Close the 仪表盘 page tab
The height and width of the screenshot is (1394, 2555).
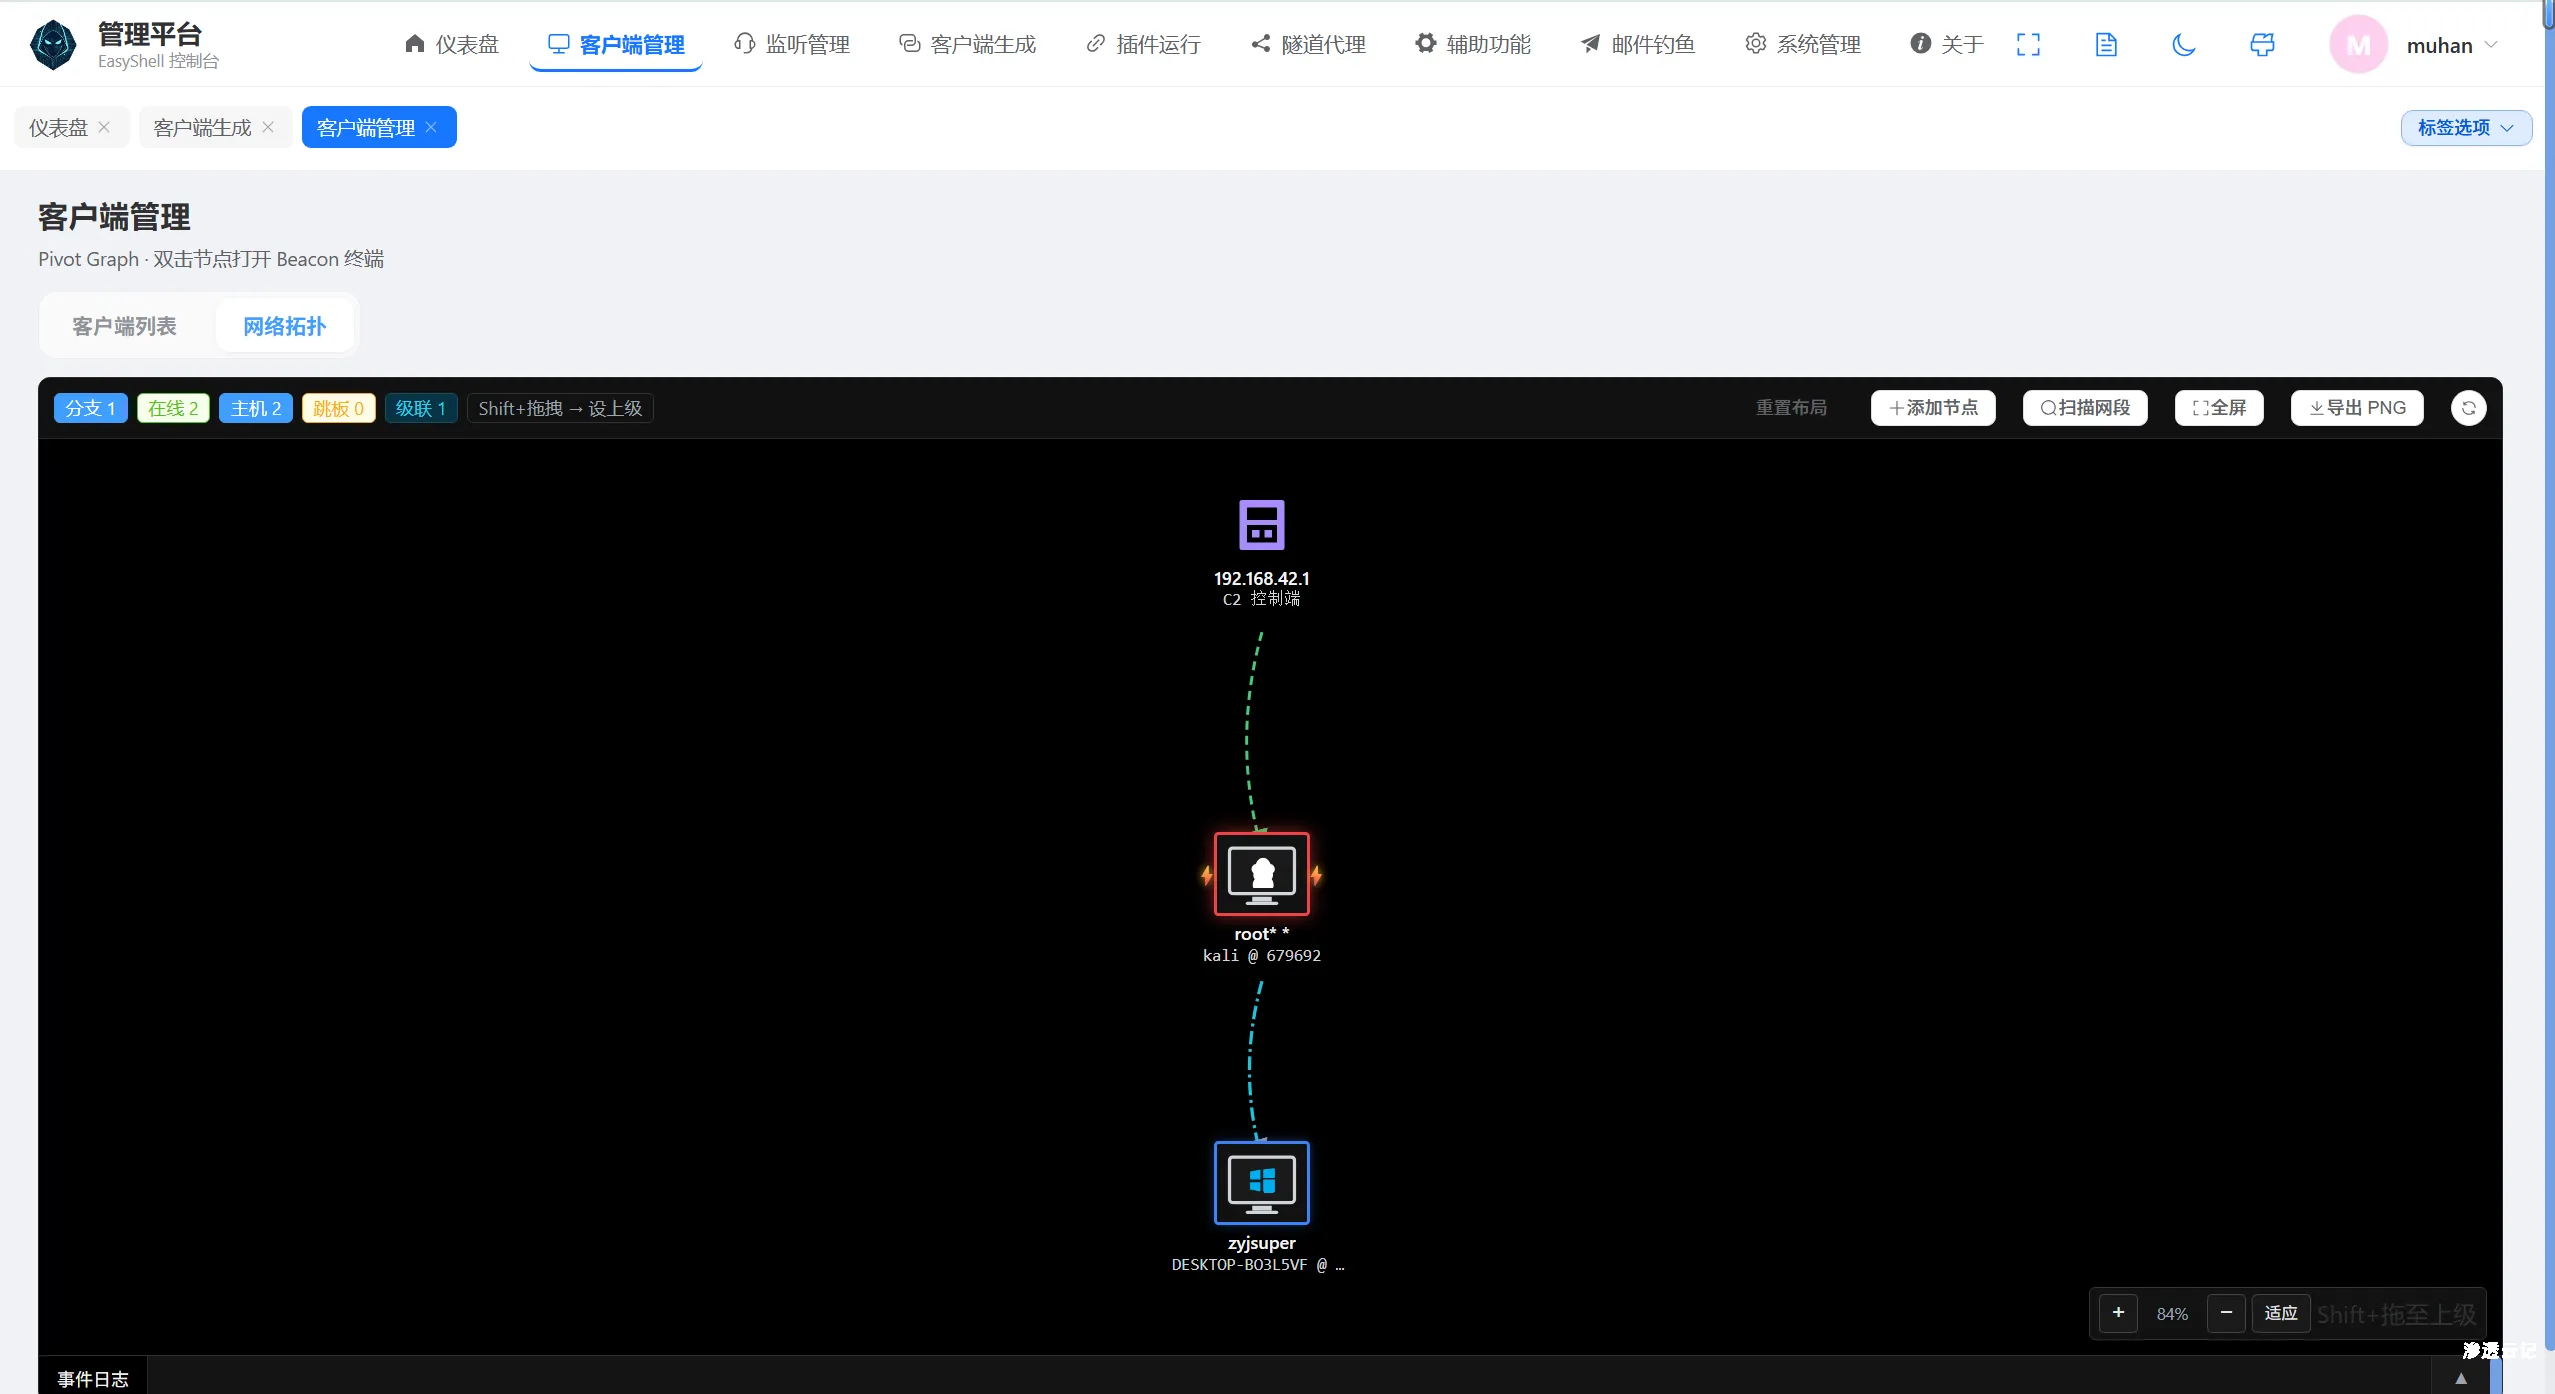[x=104, y=127]
